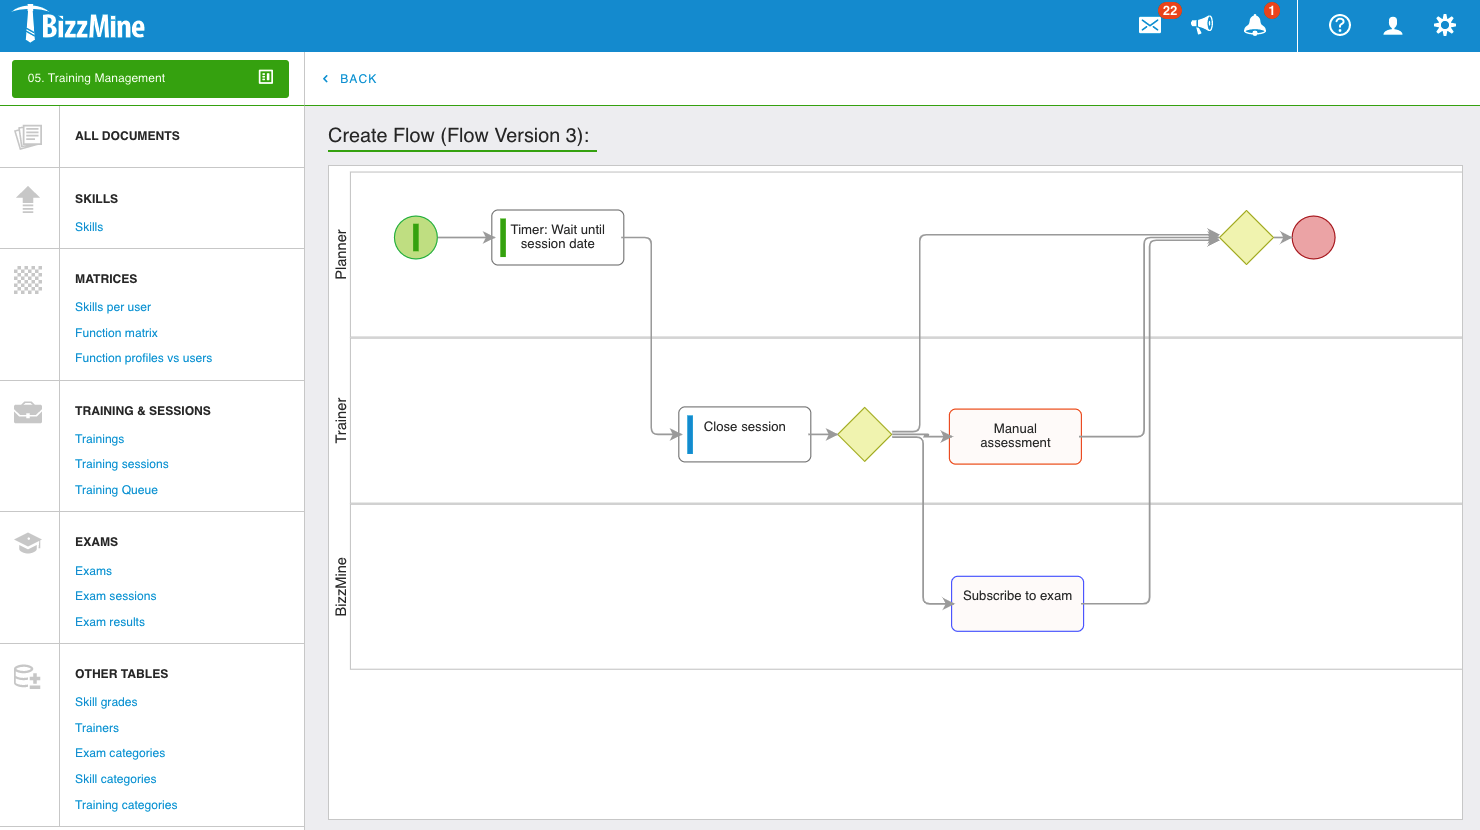This screenshot has width=1480, height=830.
Task: Open the 05. Training Management dropdown
Action: tap(140, 78)
